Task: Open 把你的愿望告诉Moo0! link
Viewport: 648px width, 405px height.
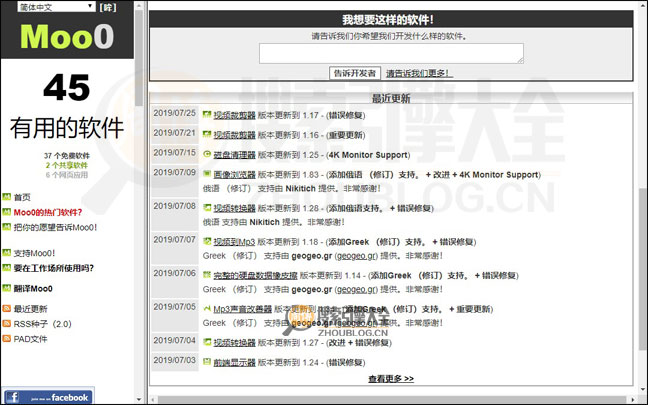Action: click(x=55, y=227)
